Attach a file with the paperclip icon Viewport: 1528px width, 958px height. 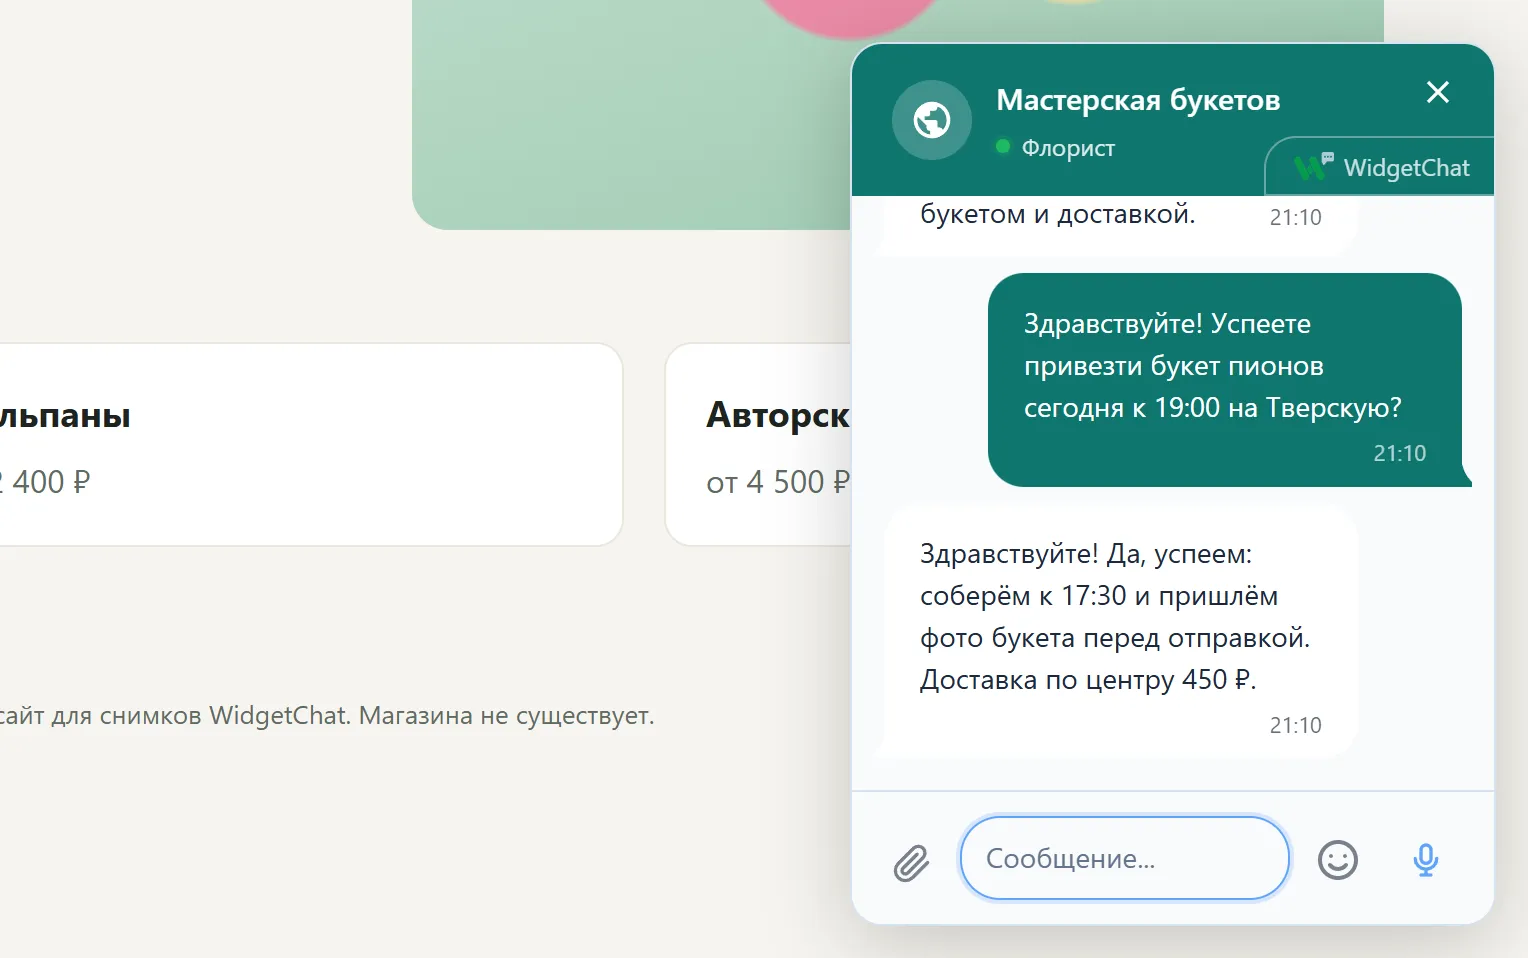(911, 862)
